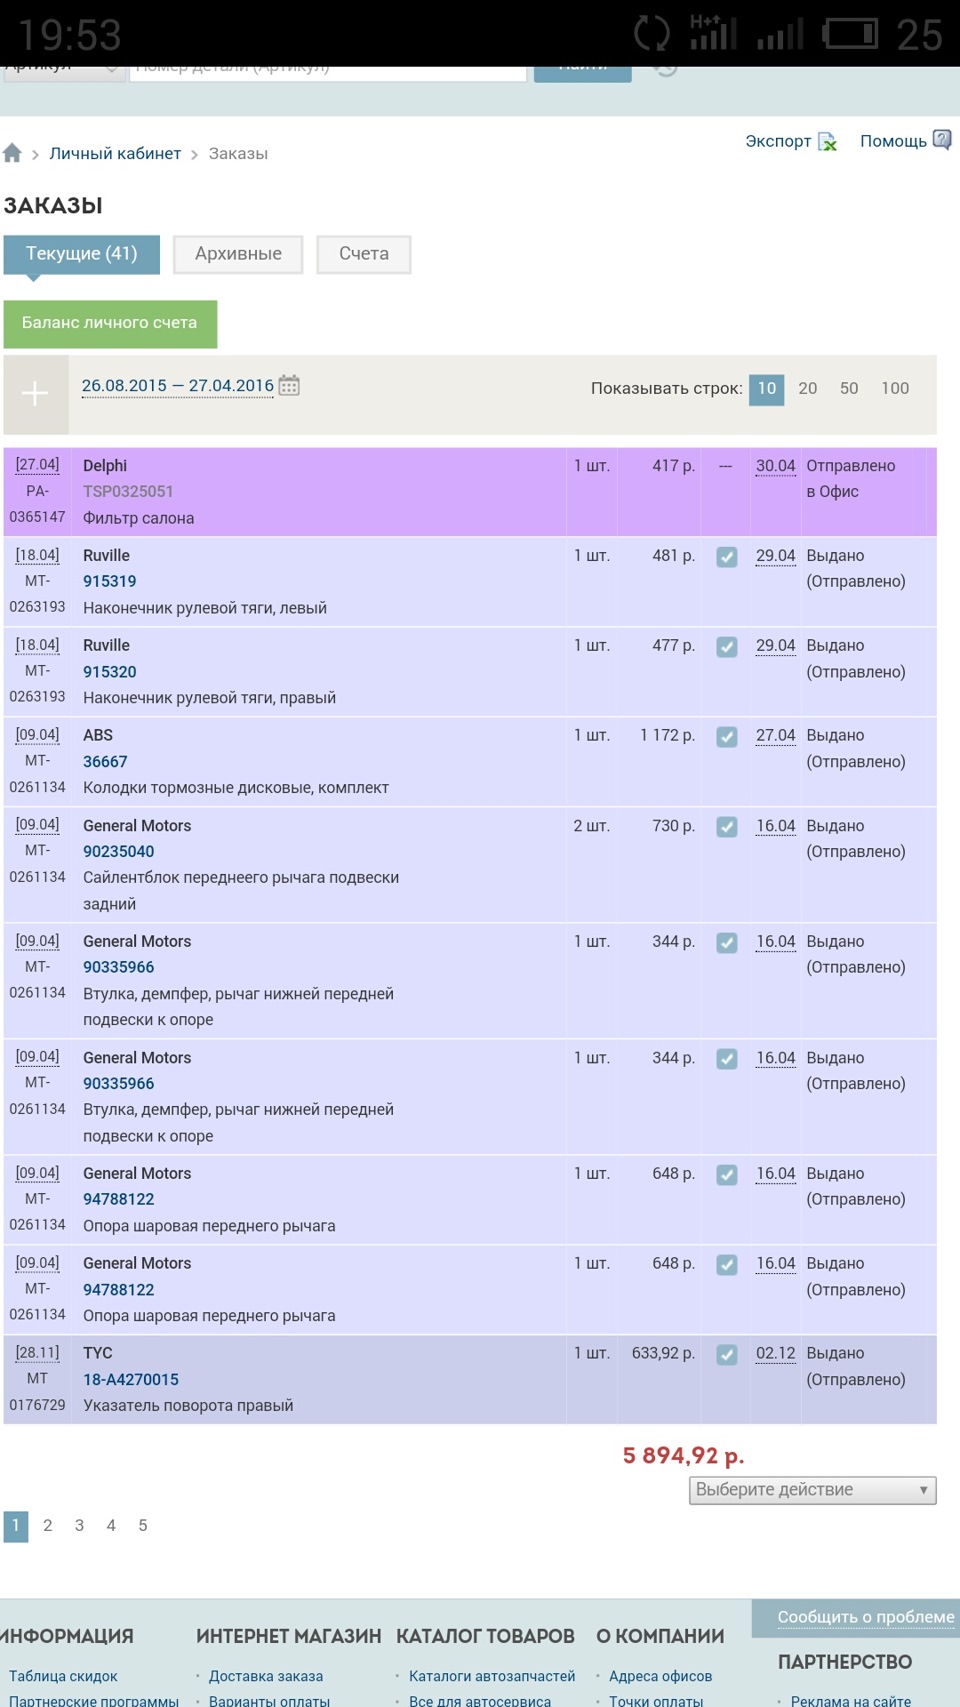Expand the 26.08.2015 — 27.04.2016 date range

[177, 385]
